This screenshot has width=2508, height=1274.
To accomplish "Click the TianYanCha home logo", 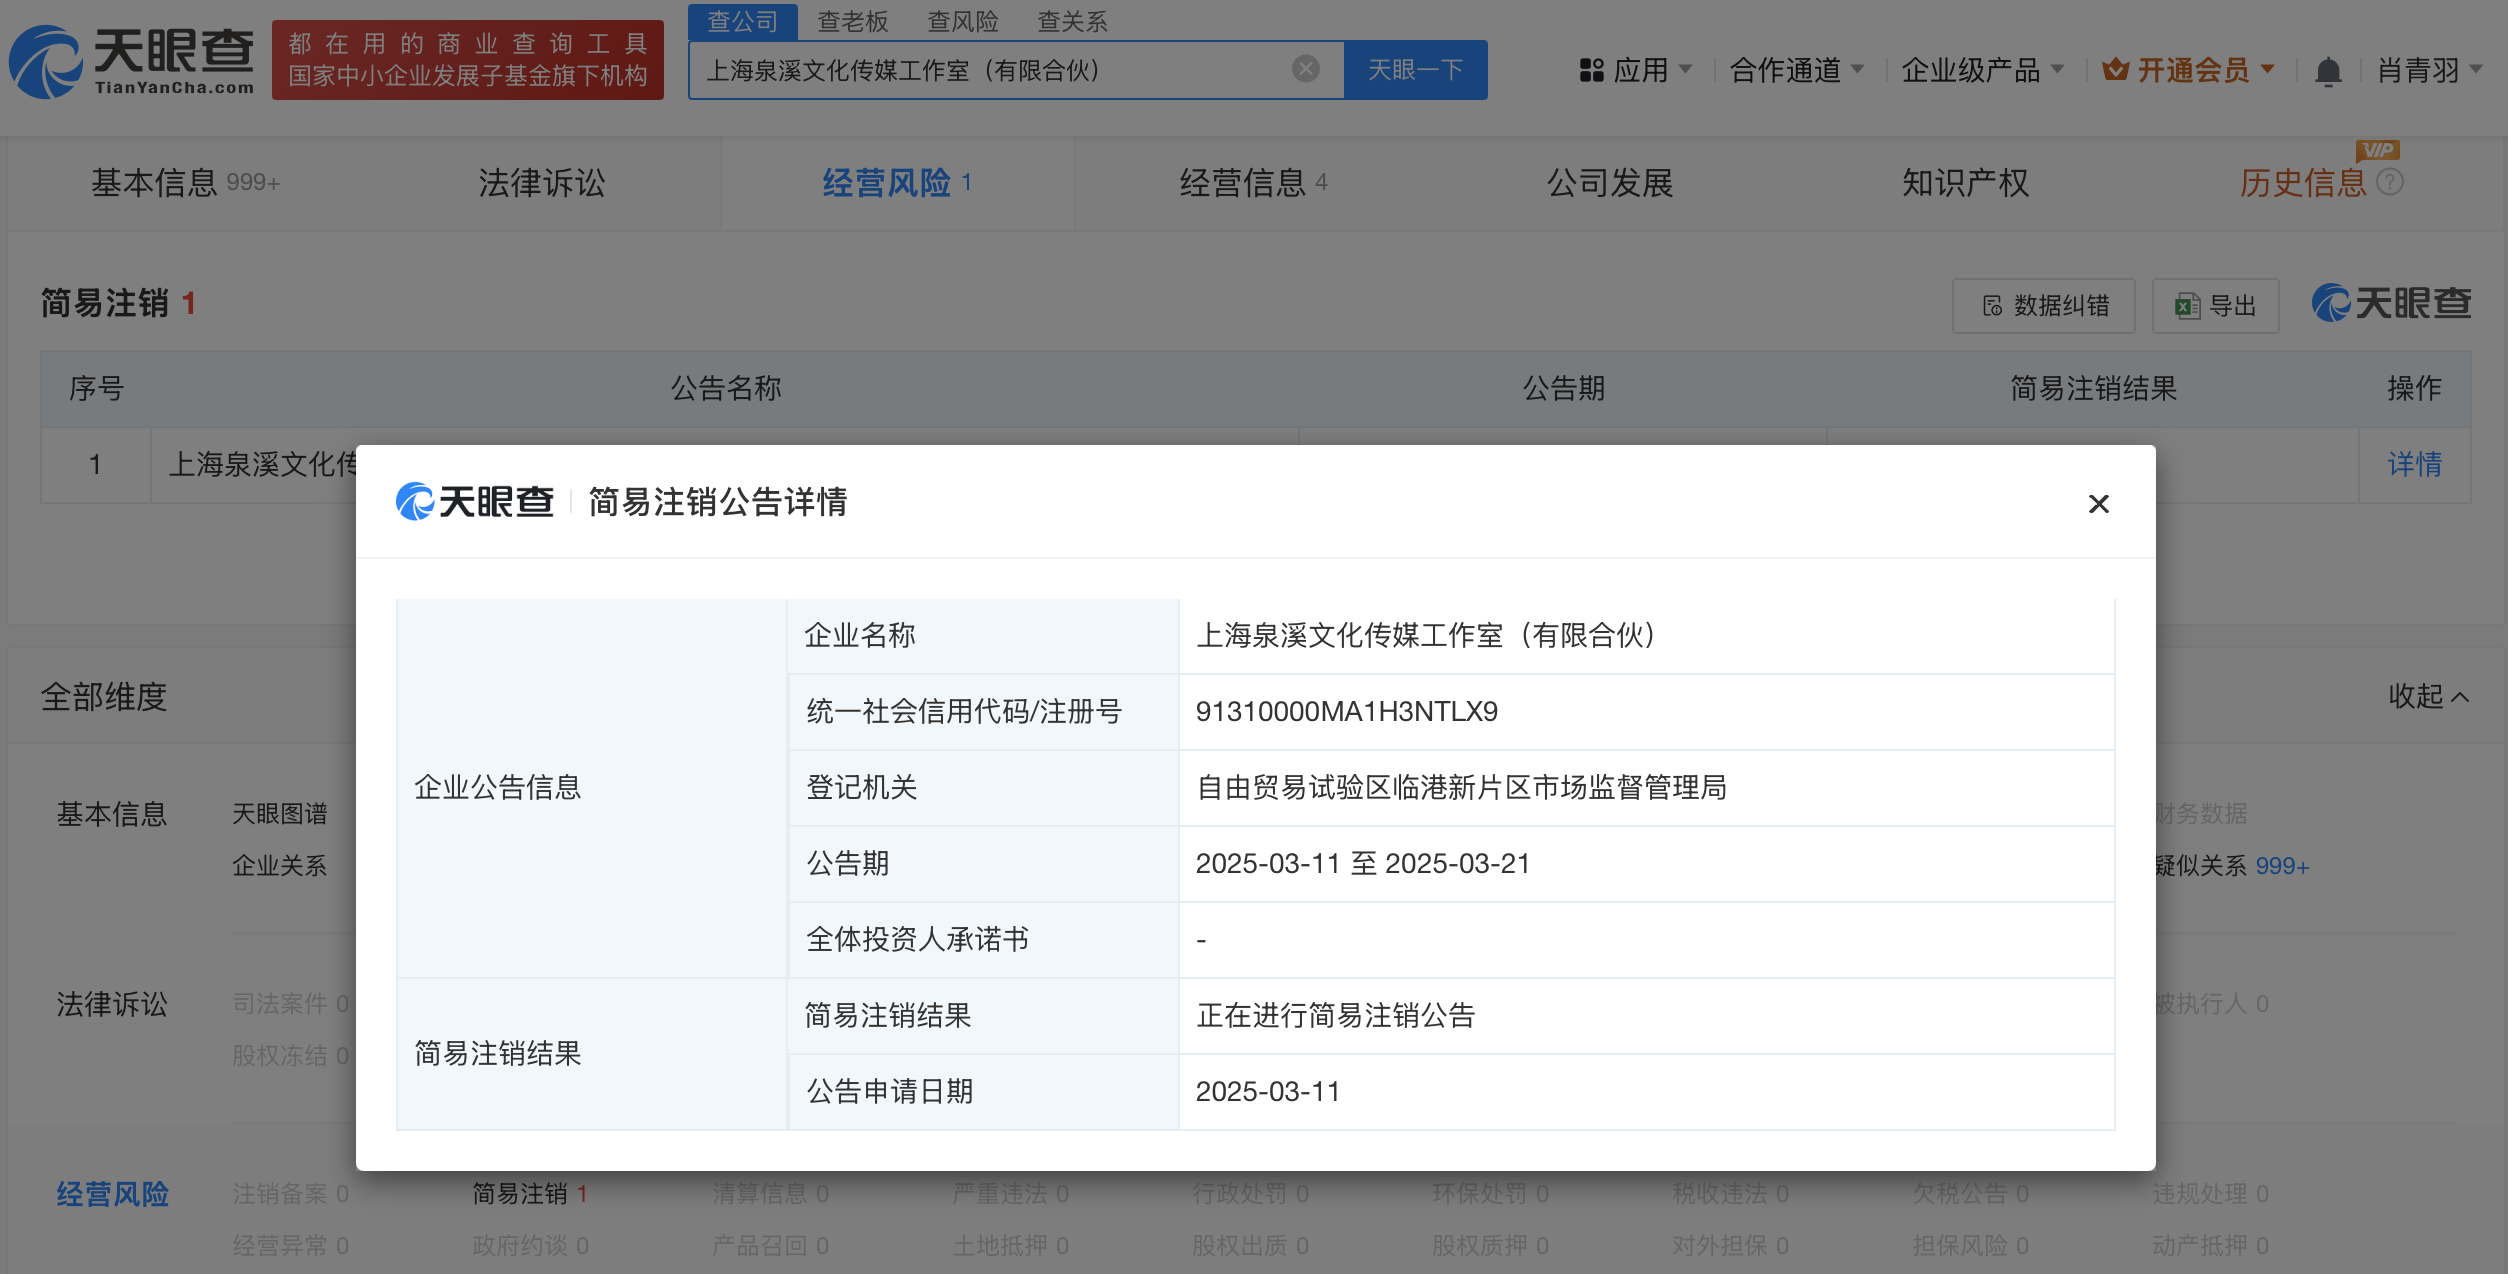I will [x=132, y=62].
